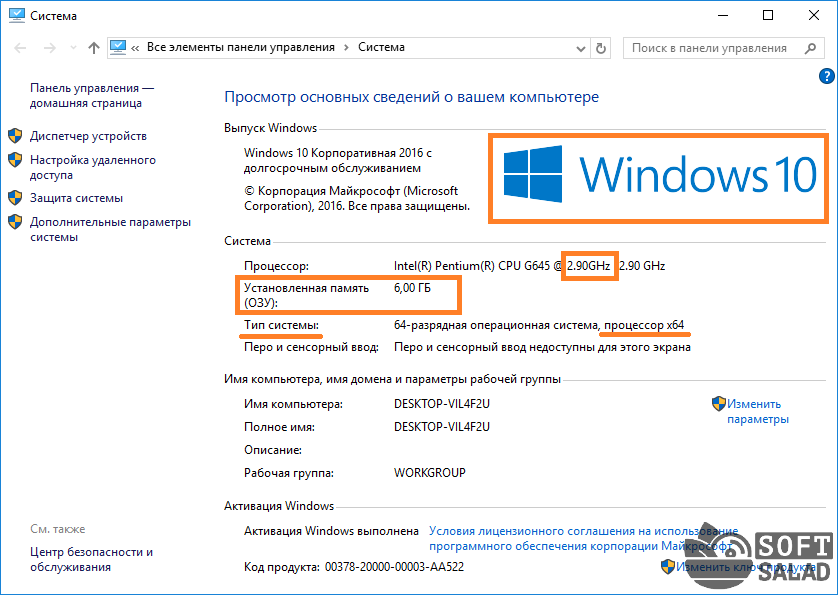Click Активация Windows выполнена text
Image resolution: width=838 pixels, height=595 pixels.
coord(331,531)
